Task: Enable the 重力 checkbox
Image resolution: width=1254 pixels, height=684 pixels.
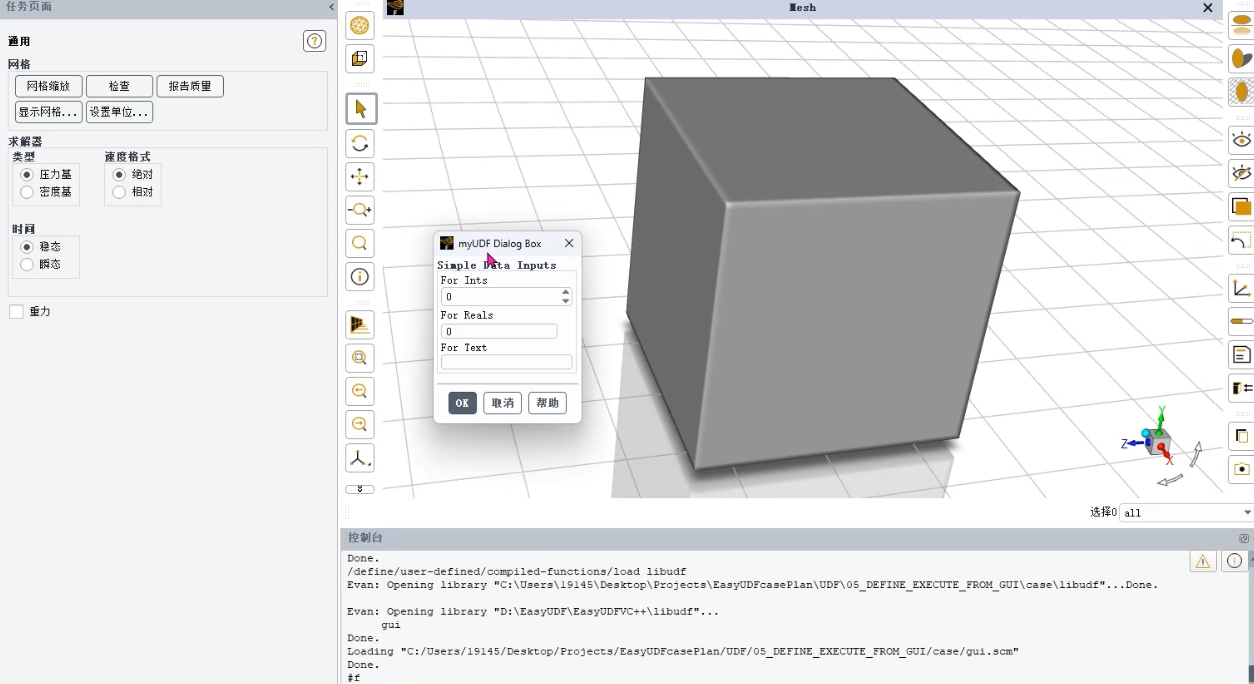Action: (x=16, y=312)
